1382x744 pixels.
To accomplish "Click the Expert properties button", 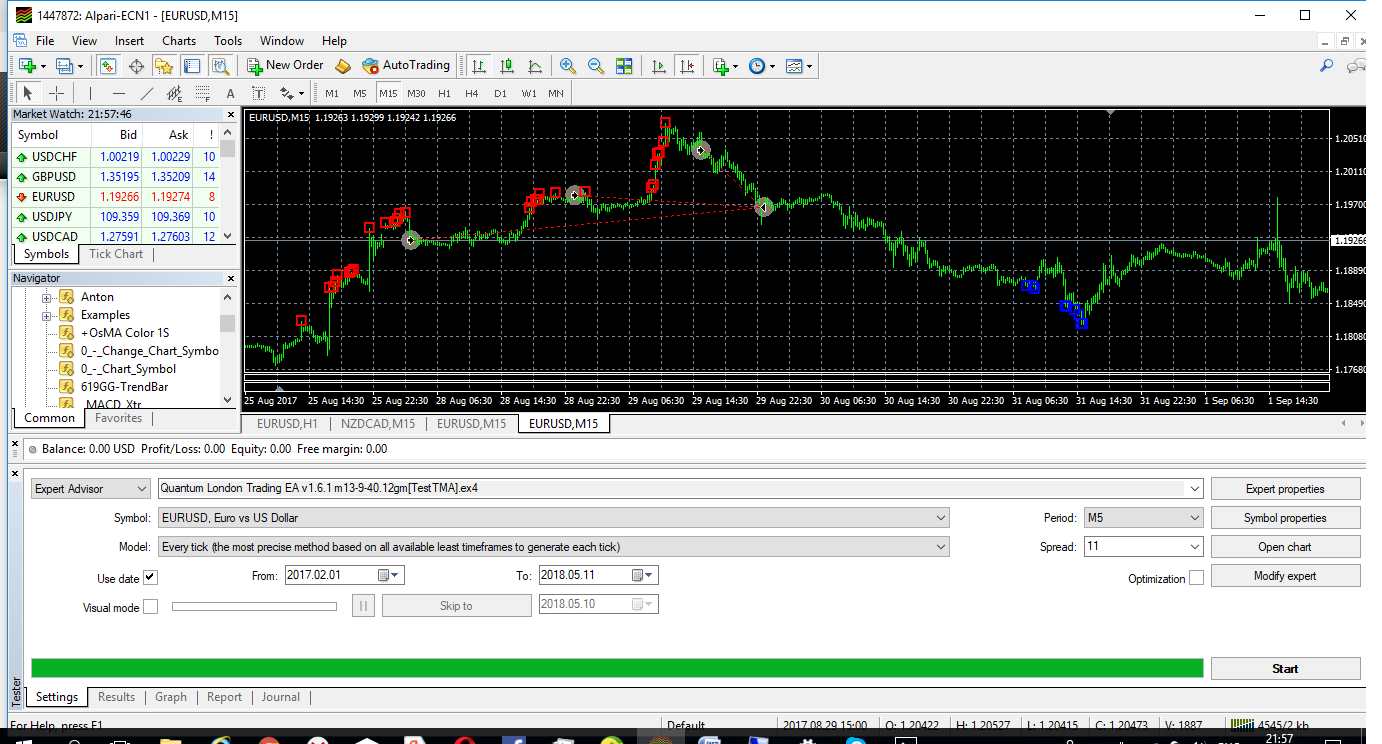I will (x=1285, y=489).
